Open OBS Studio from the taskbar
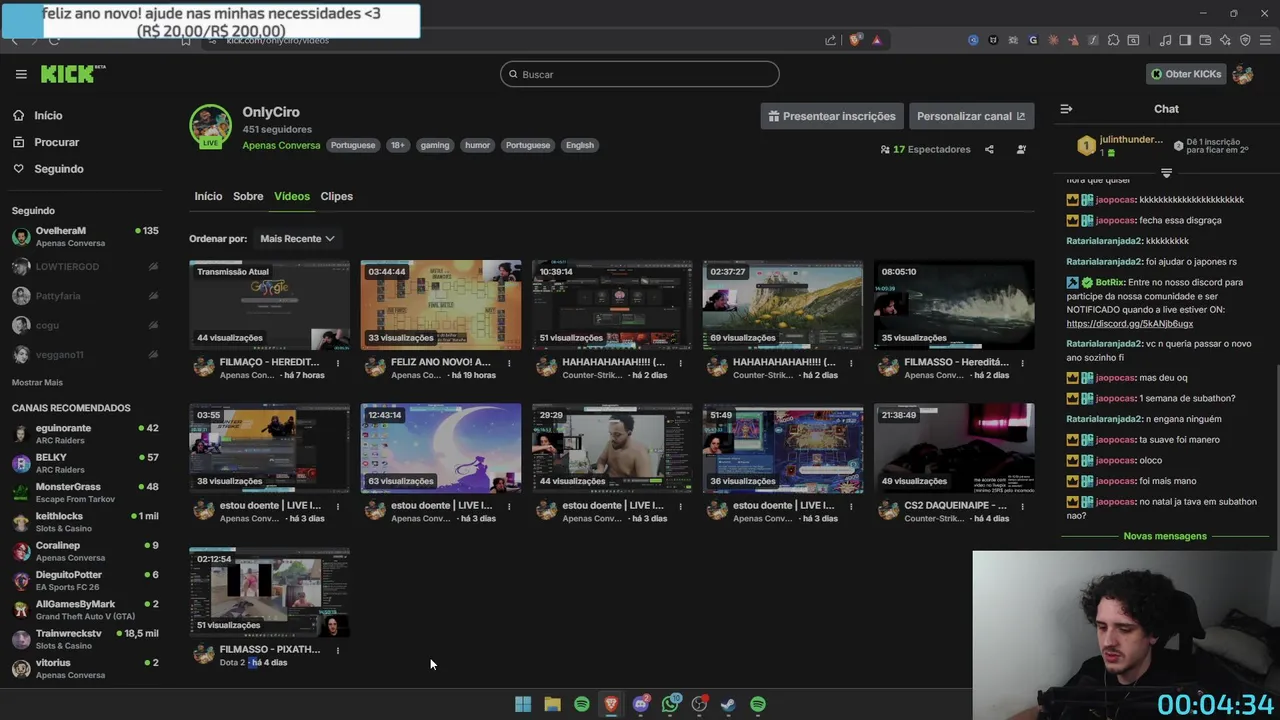The image size is (1280, 720). (699, 704)
